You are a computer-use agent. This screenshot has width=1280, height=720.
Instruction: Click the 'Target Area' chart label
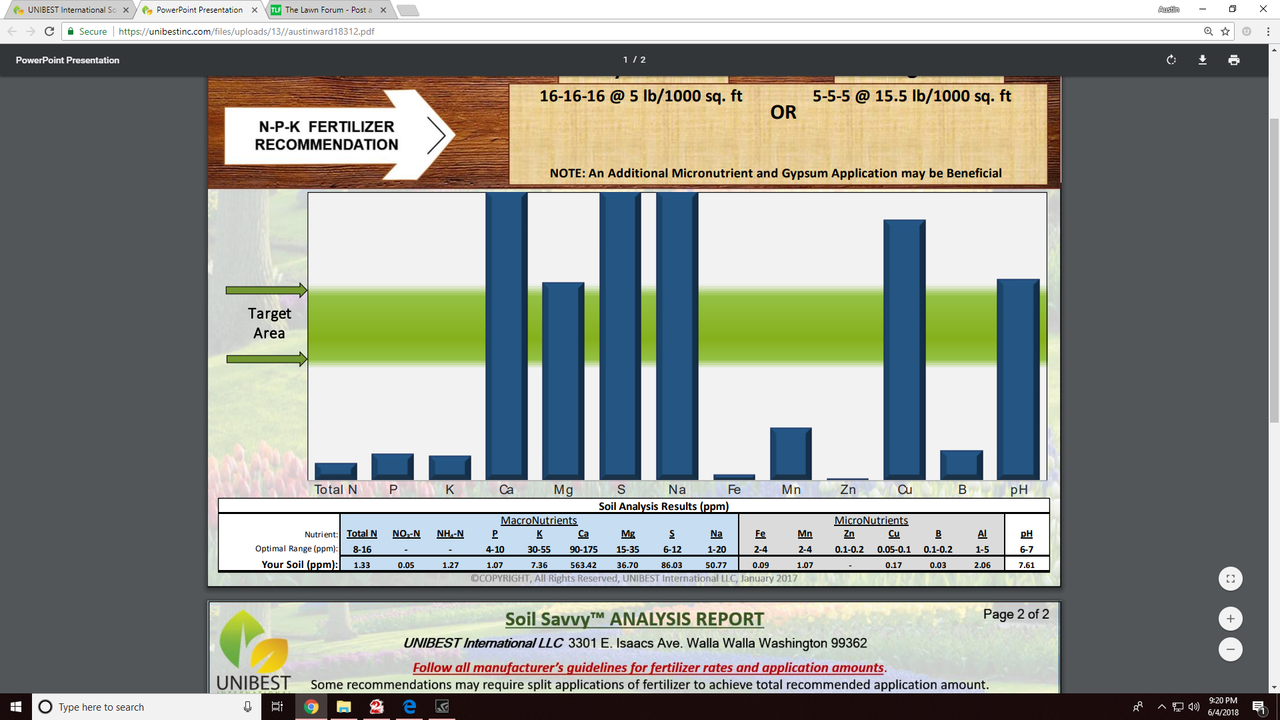tap(269, 323)
